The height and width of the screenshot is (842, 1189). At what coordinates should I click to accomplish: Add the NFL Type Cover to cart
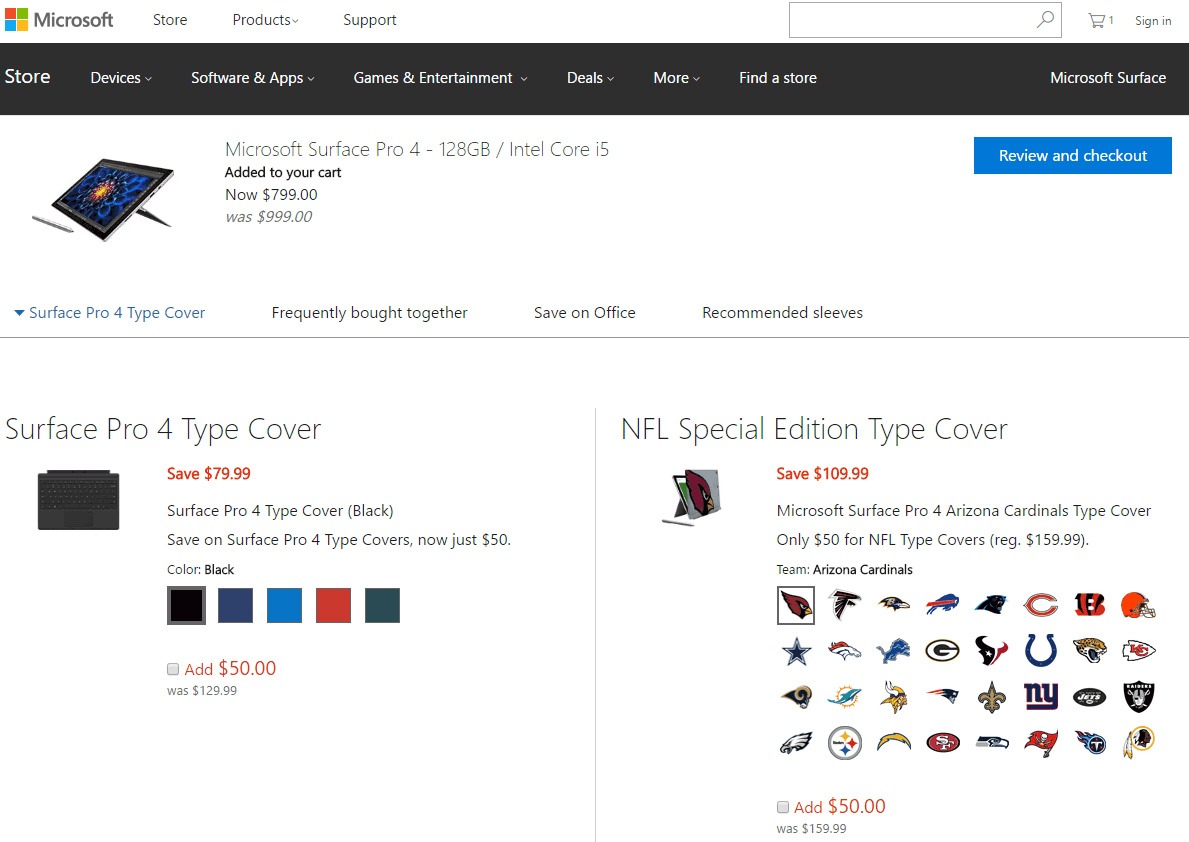coord(783,807)
